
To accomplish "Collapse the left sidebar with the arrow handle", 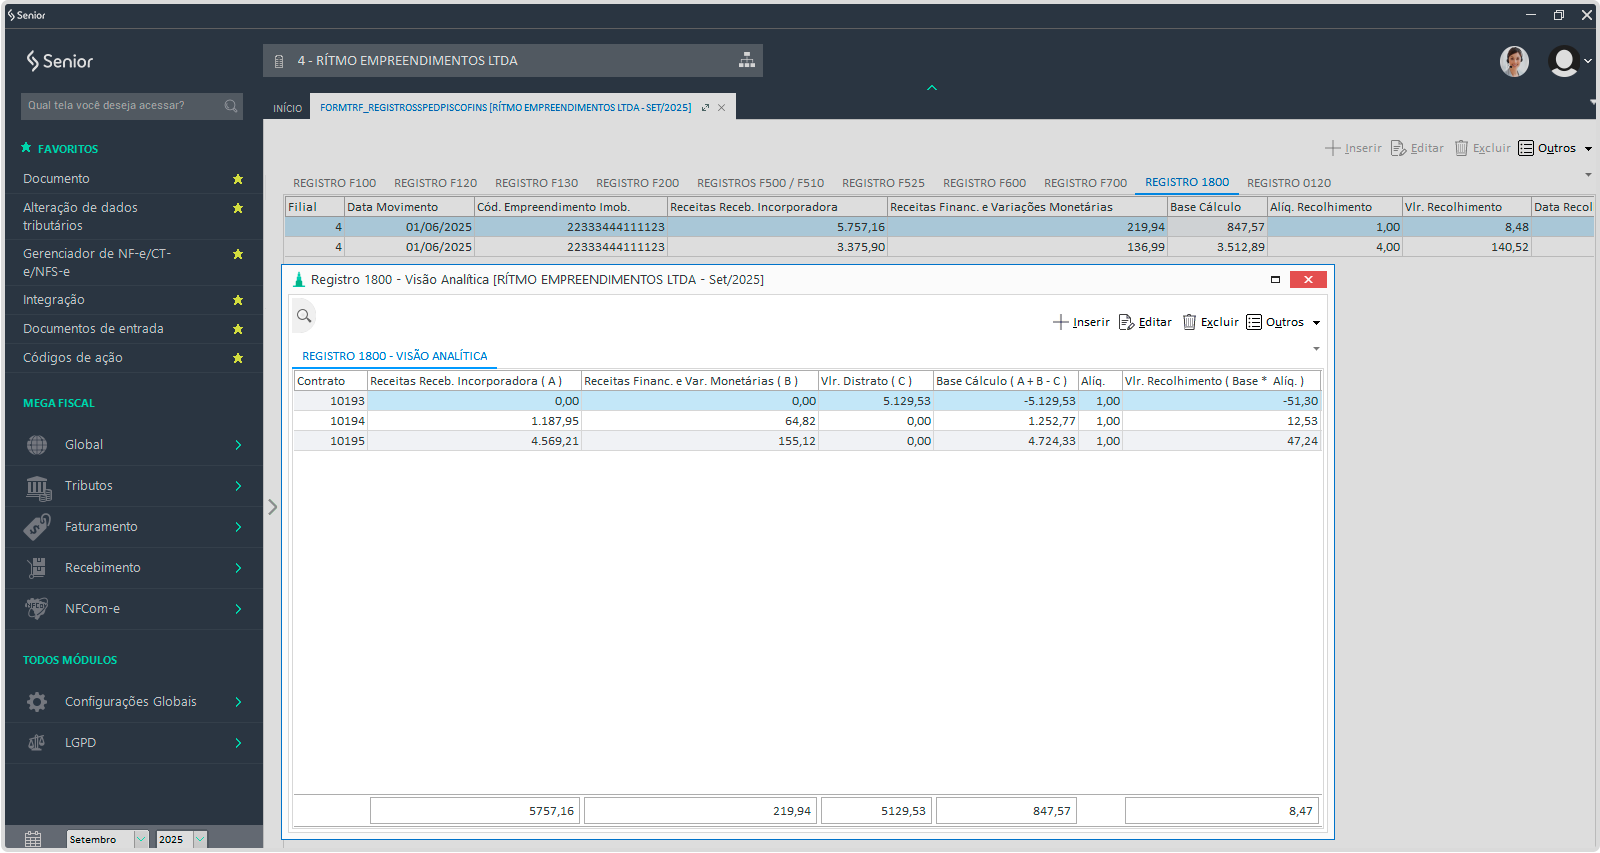I will tap(272, 507).
